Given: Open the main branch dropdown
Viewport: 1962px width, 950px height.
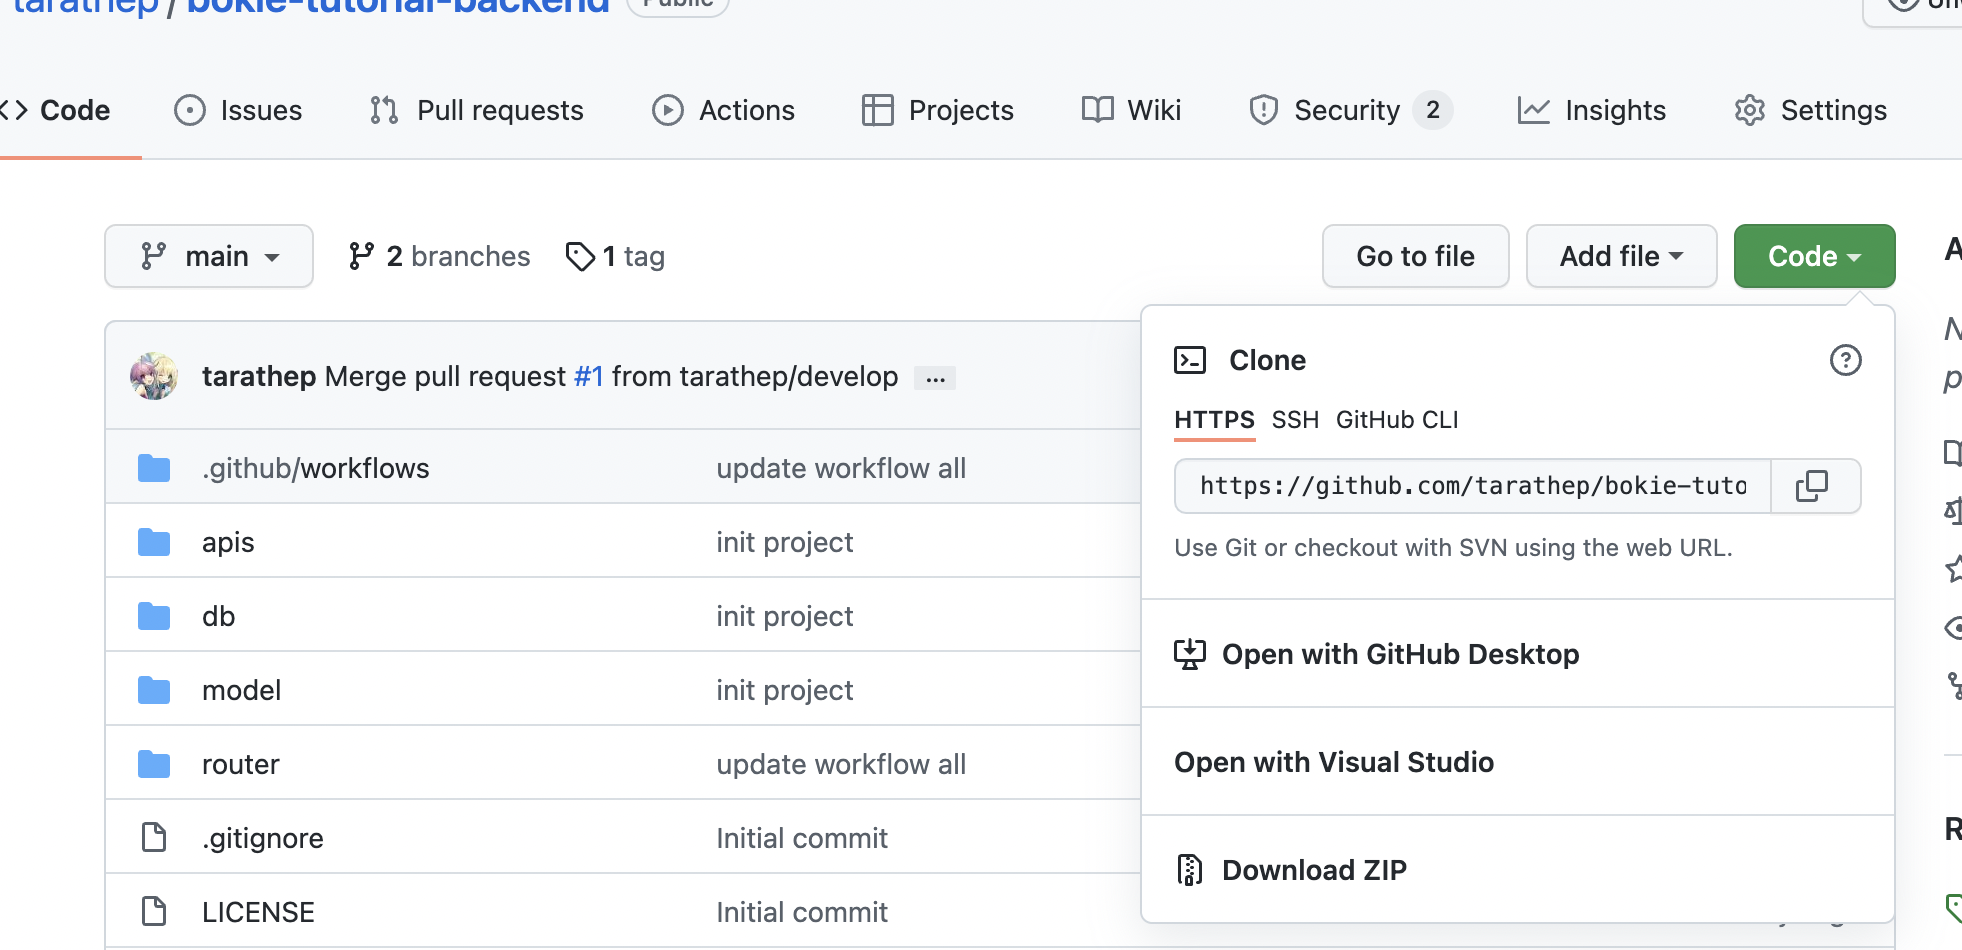Looking at the screenshot, I should click(209, 256).
